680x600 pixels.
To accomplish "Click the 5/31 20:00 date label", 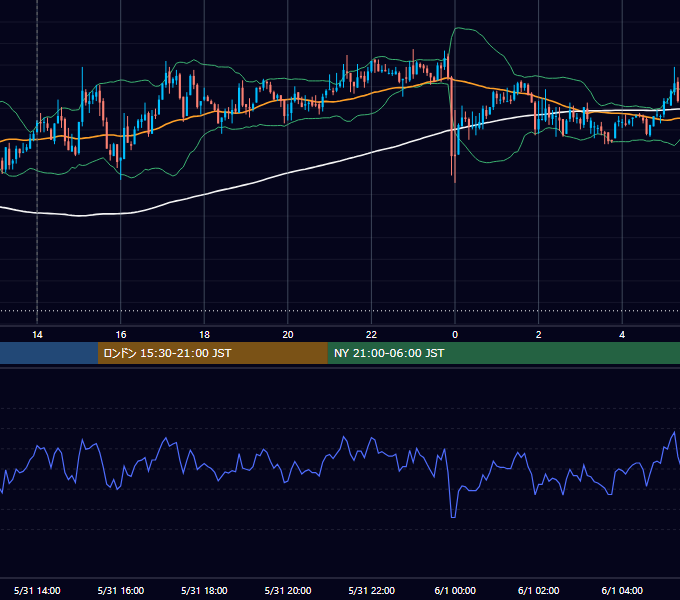I will 288,590.
